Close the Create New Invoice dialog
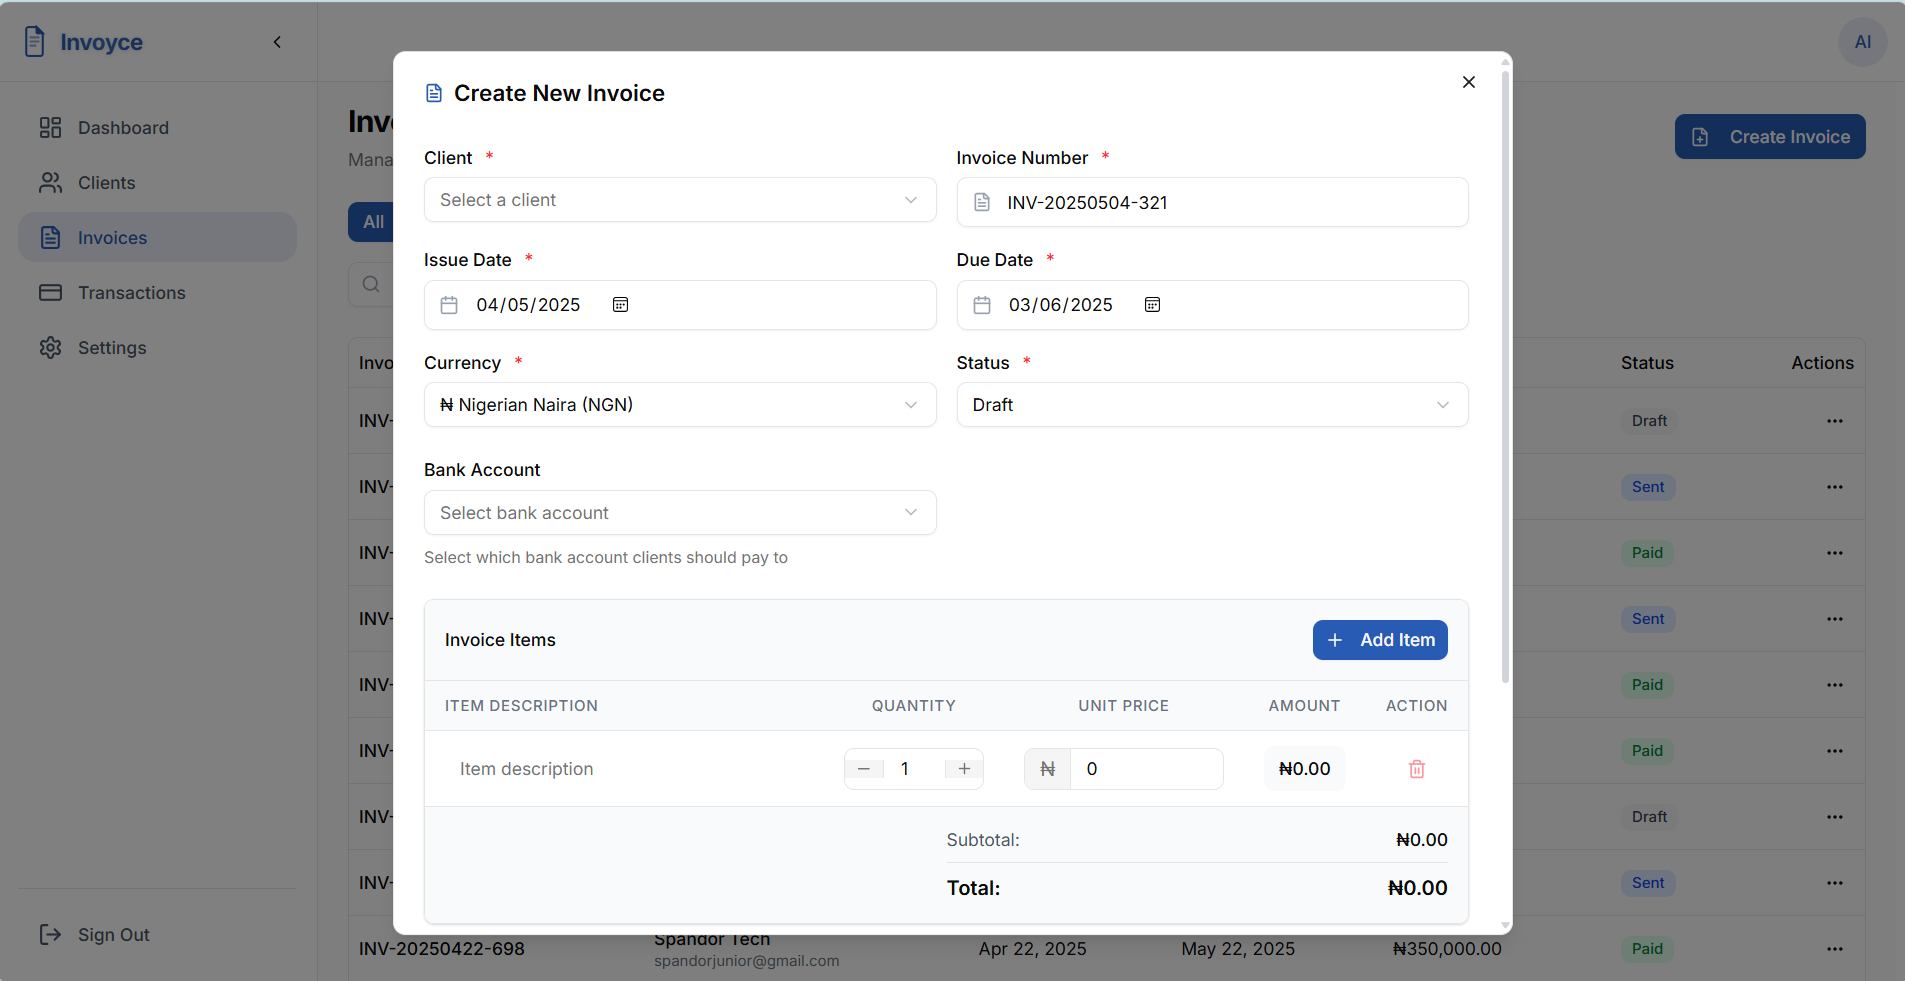 (1468, 82)
